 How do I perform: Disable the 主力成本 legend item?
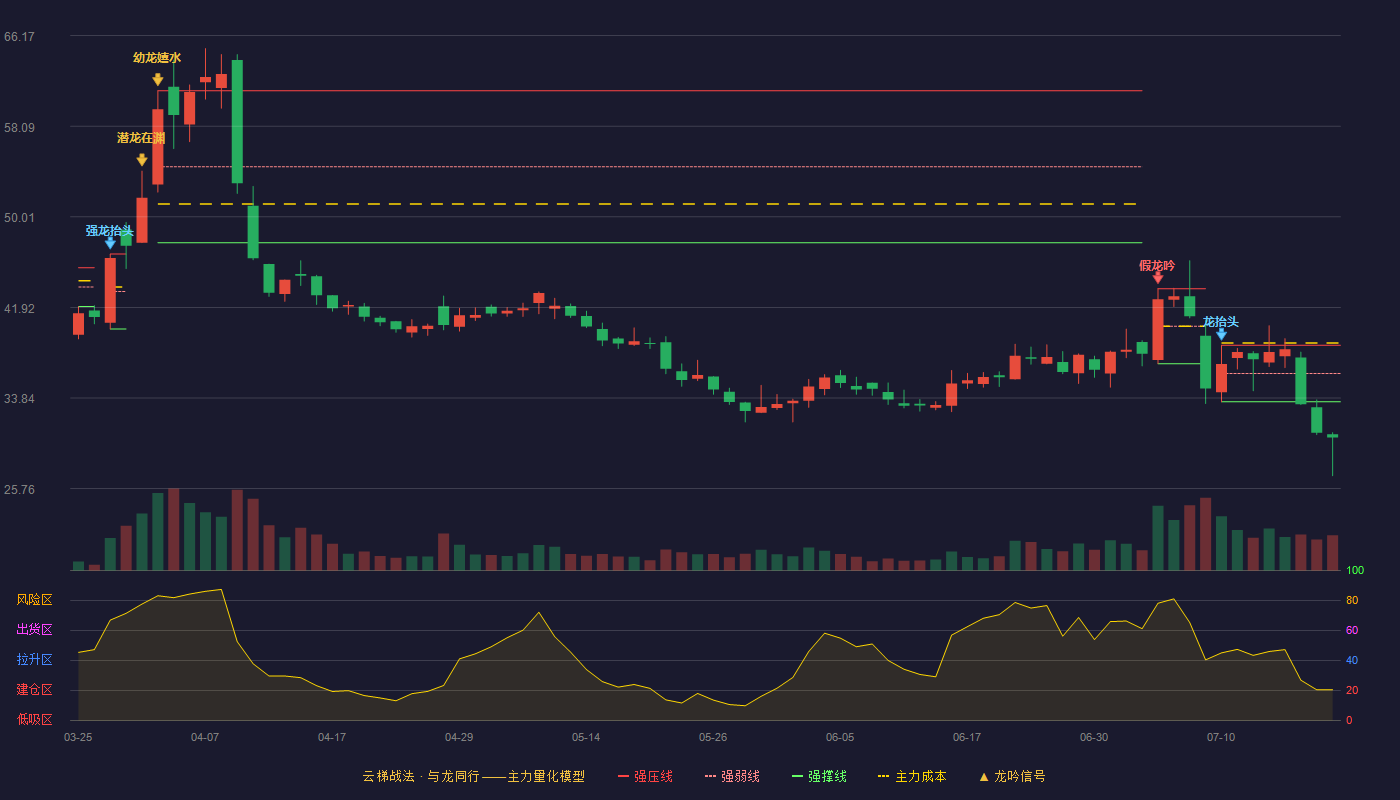pos(912,776)
